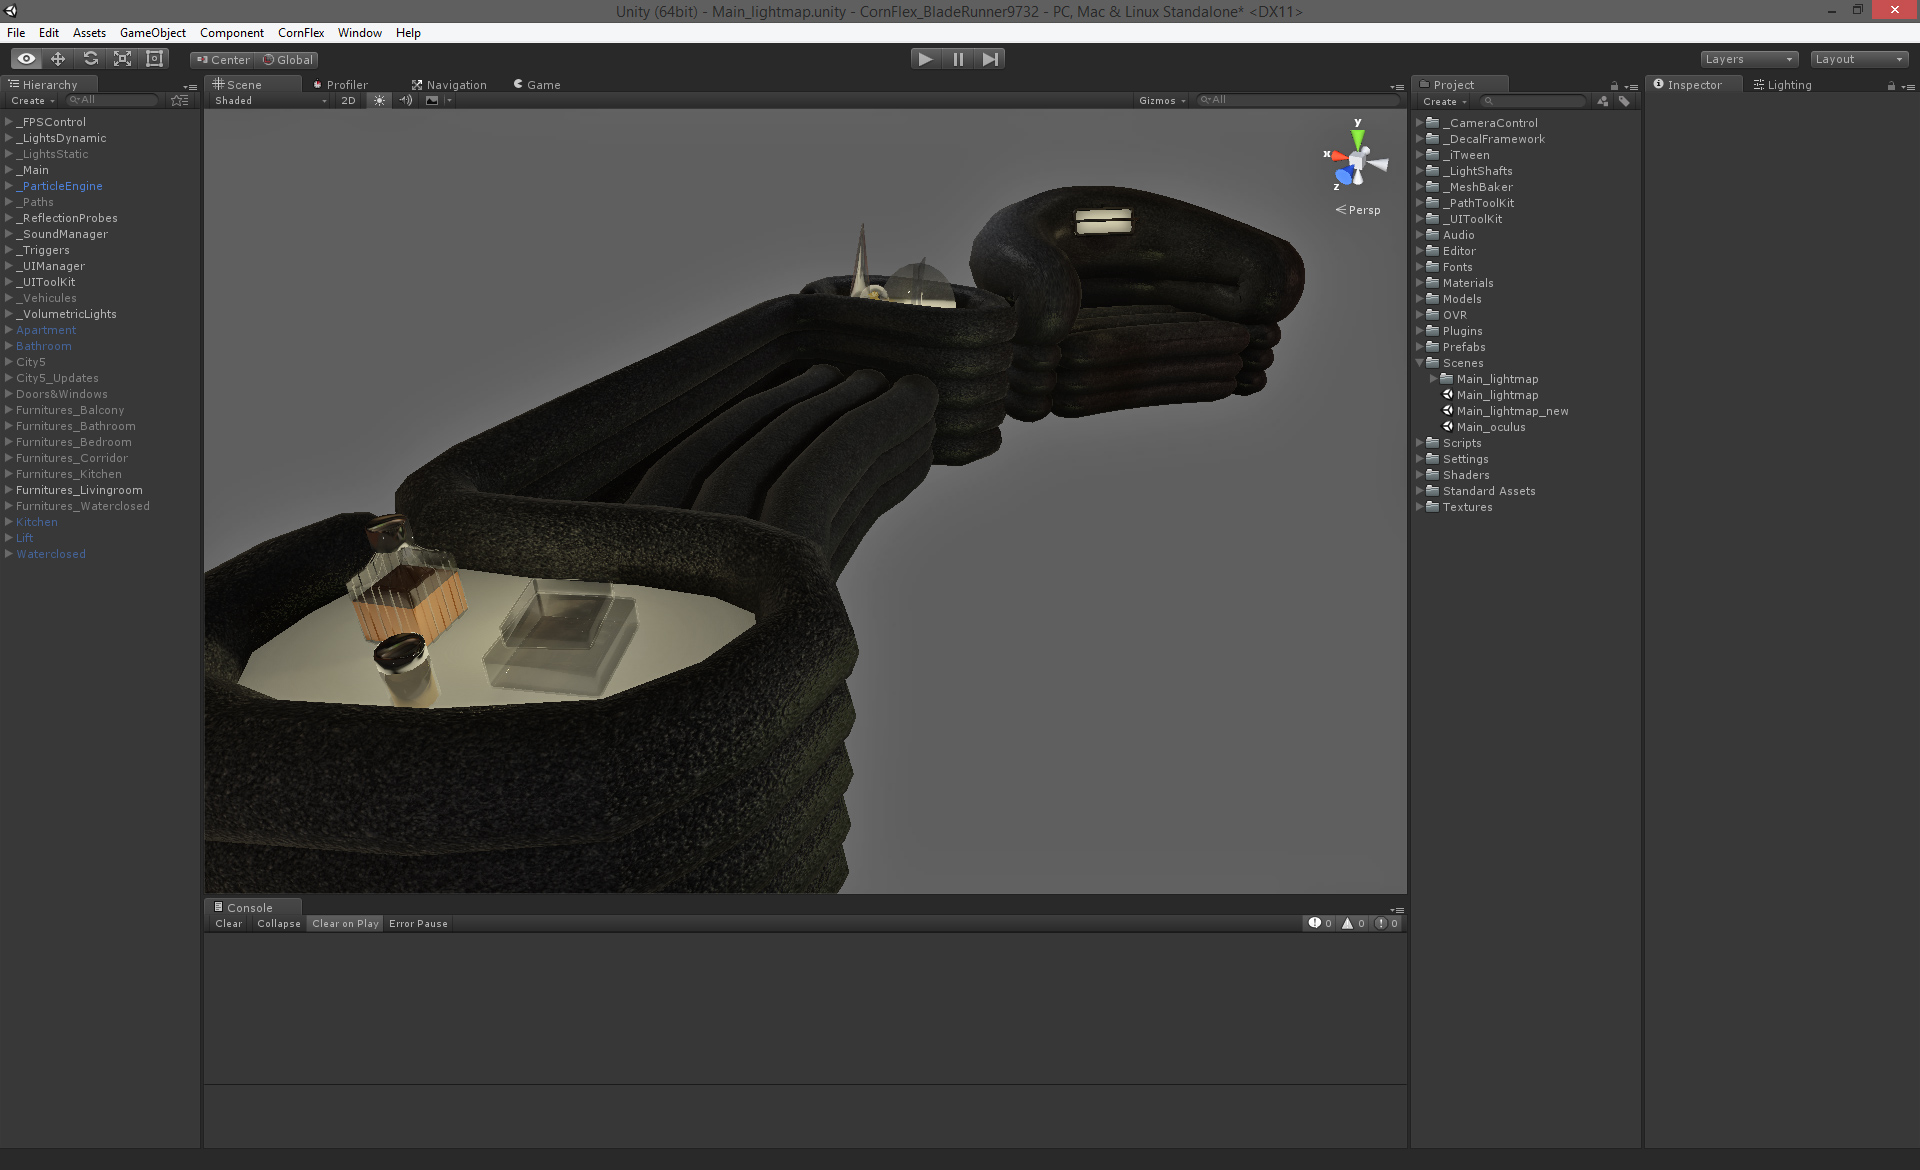
Task: Select the Move tool in toolbar
Action: 58,59
